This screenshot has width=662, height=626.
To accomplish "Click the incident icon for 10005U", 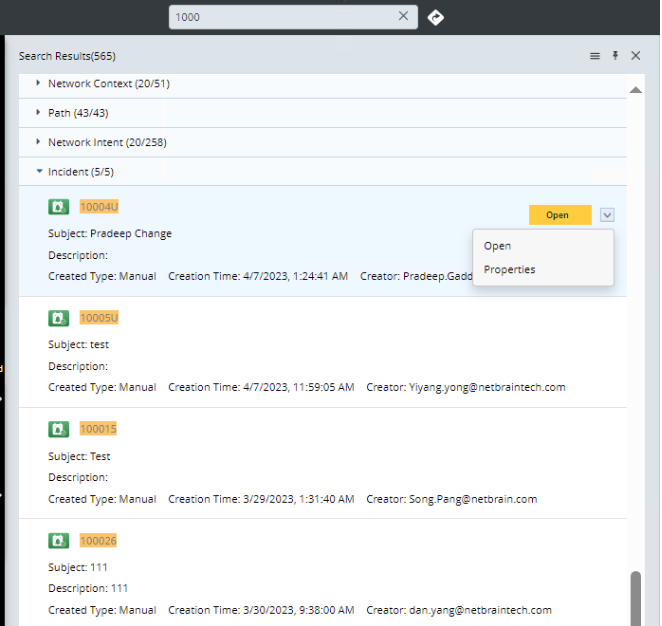I will [58, 318].
